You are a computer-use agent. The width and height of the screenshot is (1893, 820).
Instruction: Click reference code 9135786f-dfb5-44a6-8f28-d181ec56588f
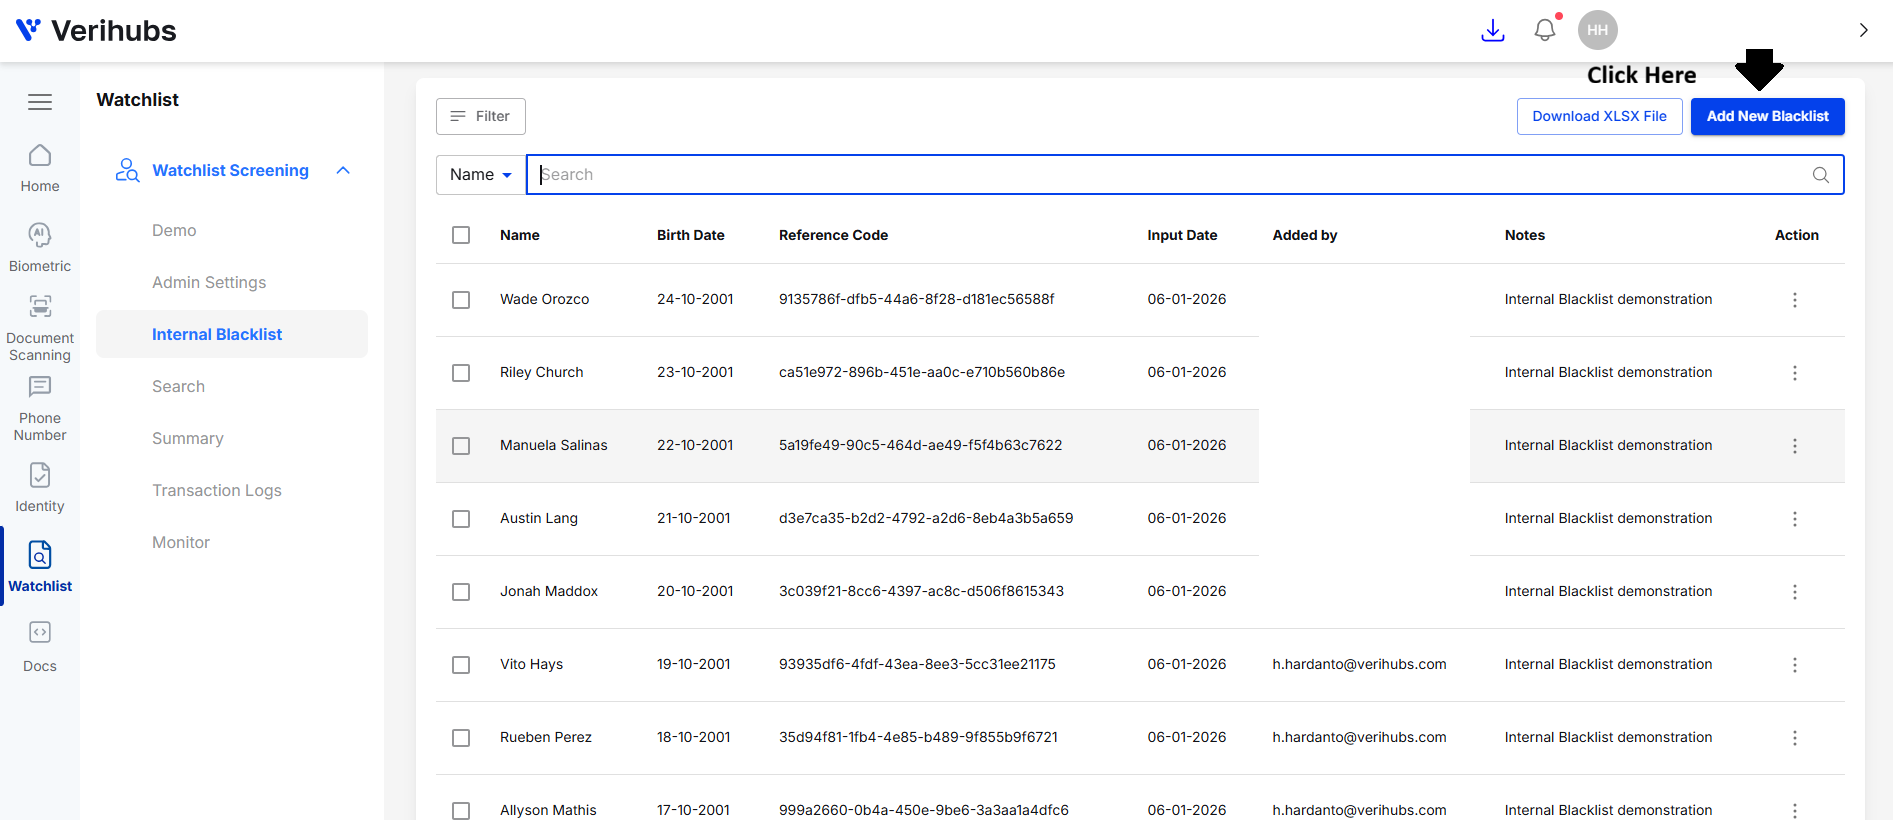[x=916, y=299]
